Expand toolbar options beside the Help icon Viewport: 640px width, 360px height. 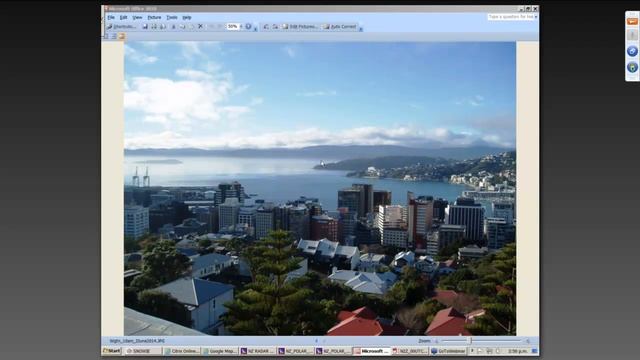click(x=256, y=29)
